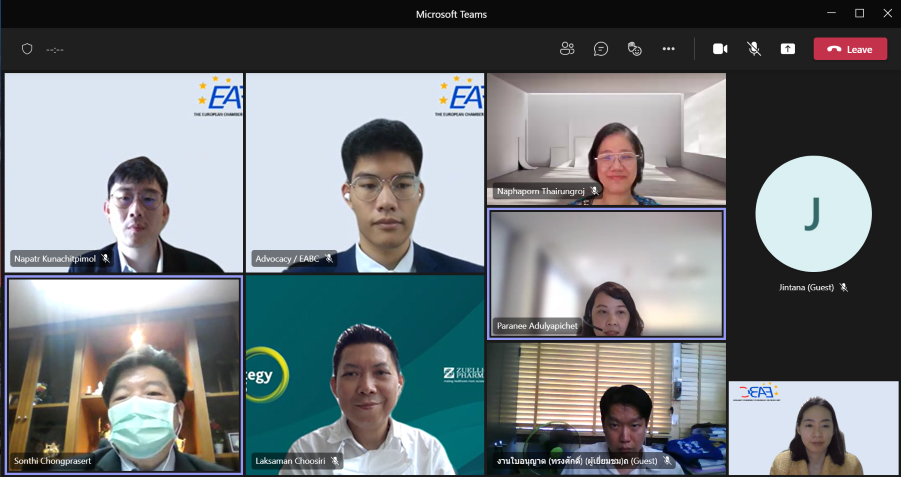Screen dimensions: 901x477
Task: Click the meeting timer display
Action: coord(55,49)
